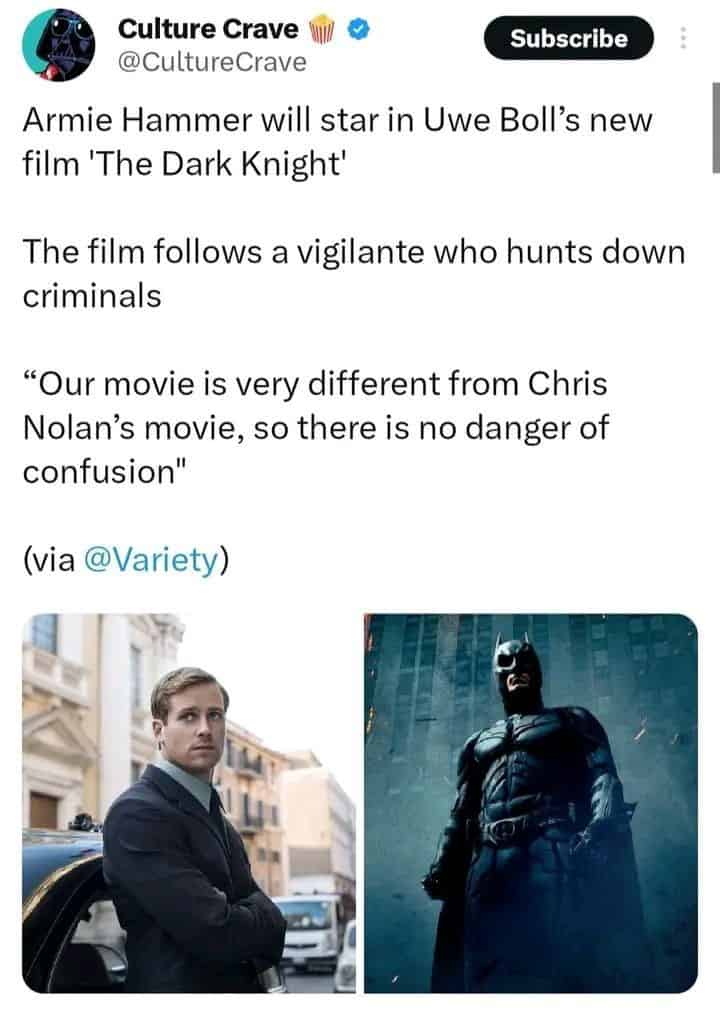Open the Culture Crave profile avatar
This screenshot has width=720, height=1010.
(x=58, y=44)
